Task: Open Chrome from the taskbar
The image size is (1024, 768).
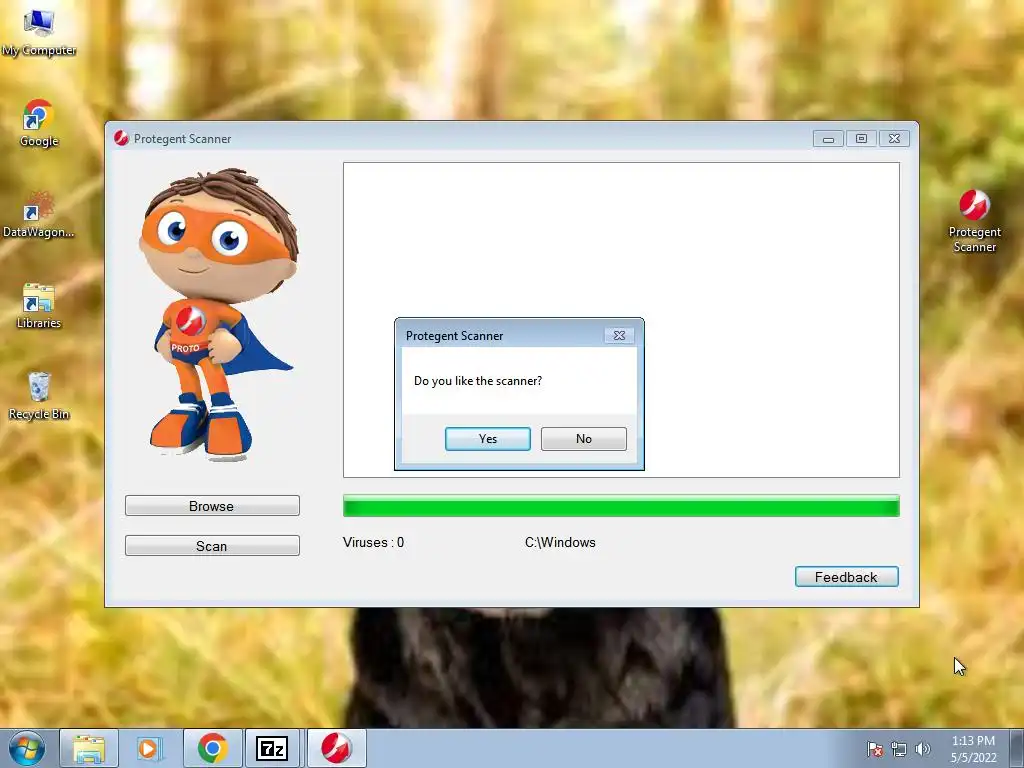Action: pyautogui.click(x=212, y=748)
